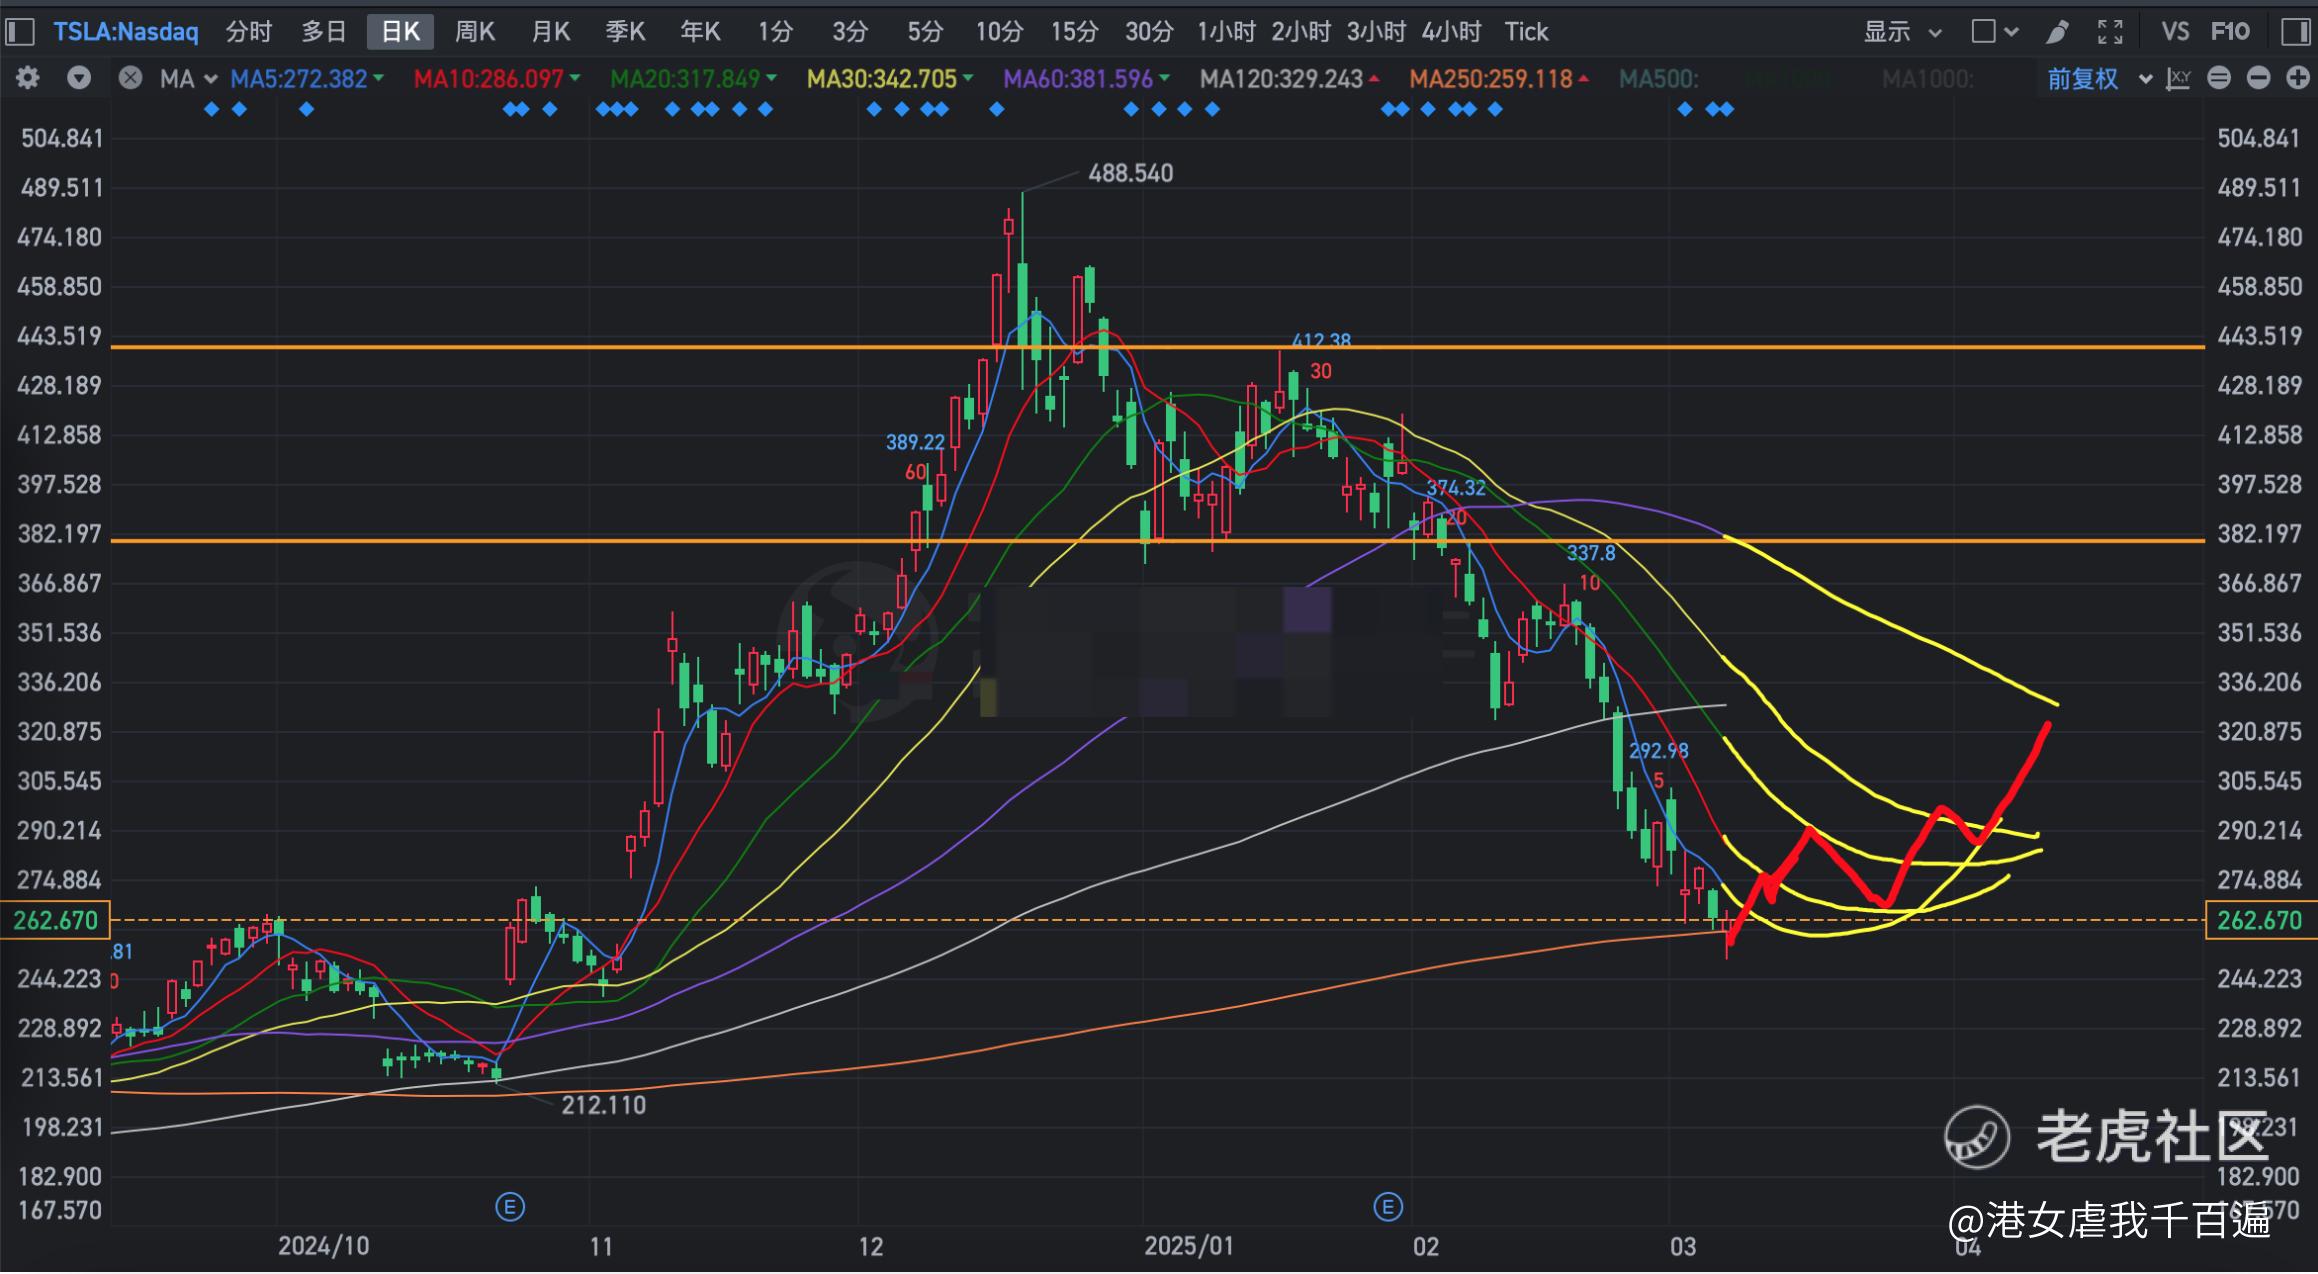2318x1274 pixels.
Task: Click earnings E marker near February
Action: coord(1388,1207)
